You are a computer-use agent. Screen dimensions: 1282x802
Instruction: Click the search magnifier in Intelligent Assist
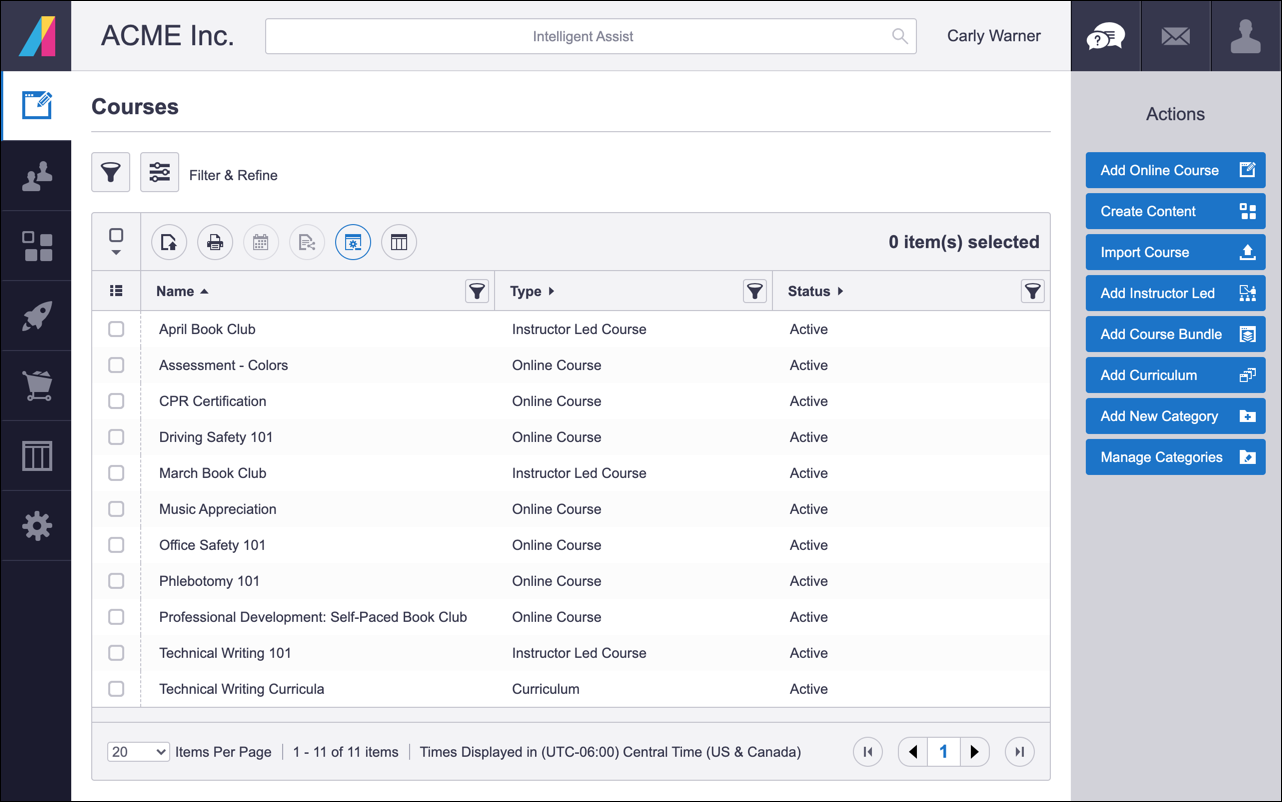point(900,36)
